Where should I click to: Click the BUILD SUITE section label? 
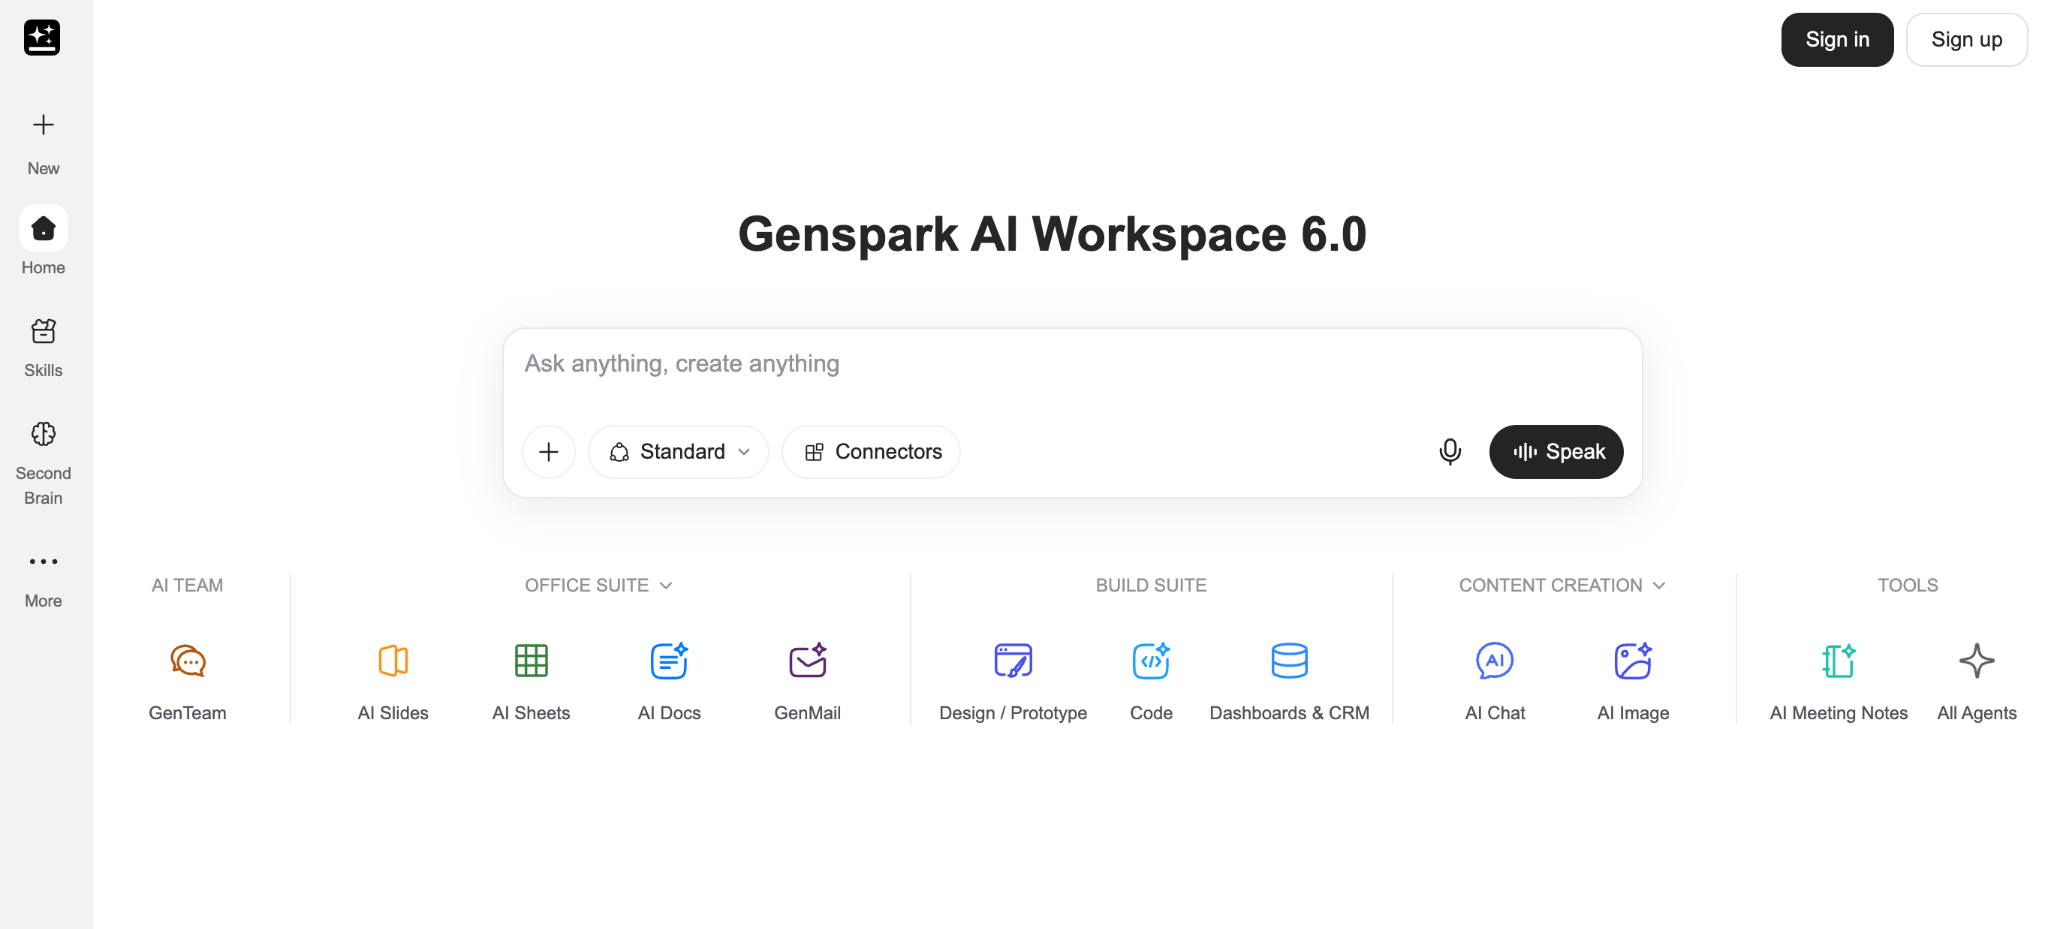(1151, 586)
